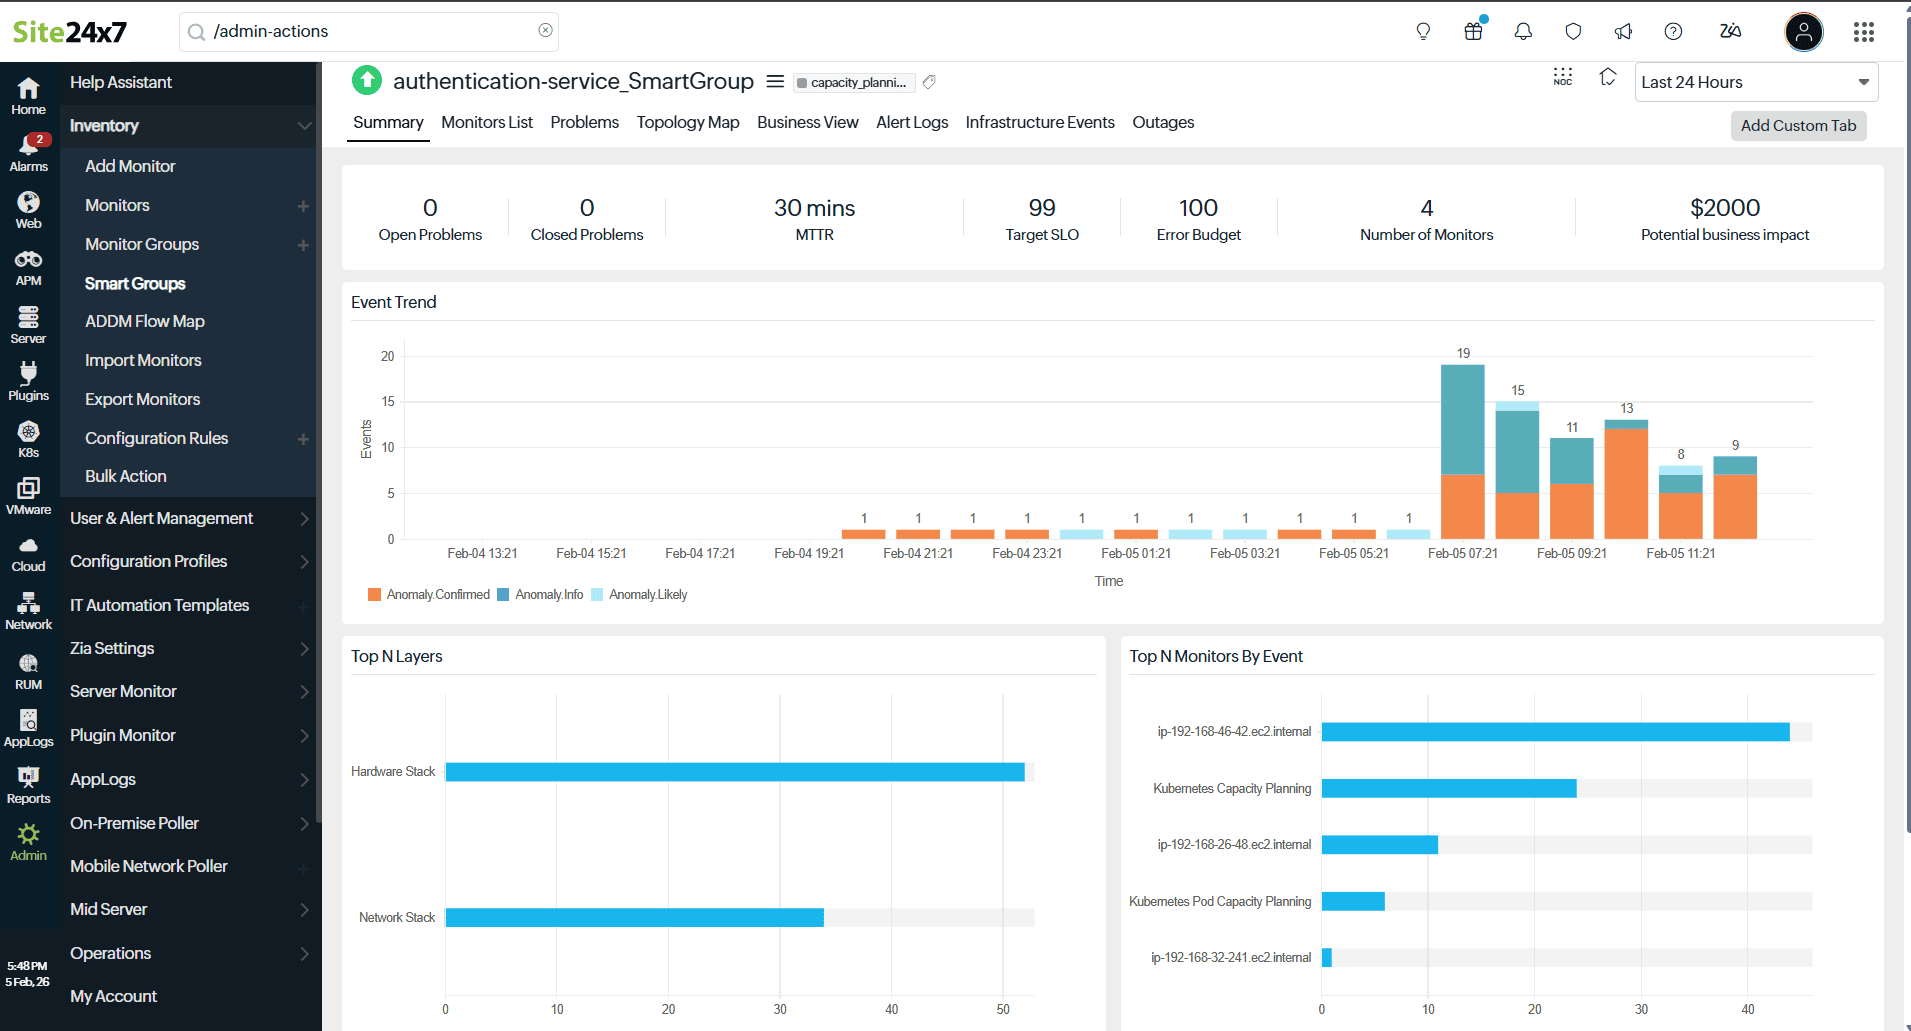Open the Alarms icon in sidebar
This screenshot has height=1031, width=1911.
(28, 153)
